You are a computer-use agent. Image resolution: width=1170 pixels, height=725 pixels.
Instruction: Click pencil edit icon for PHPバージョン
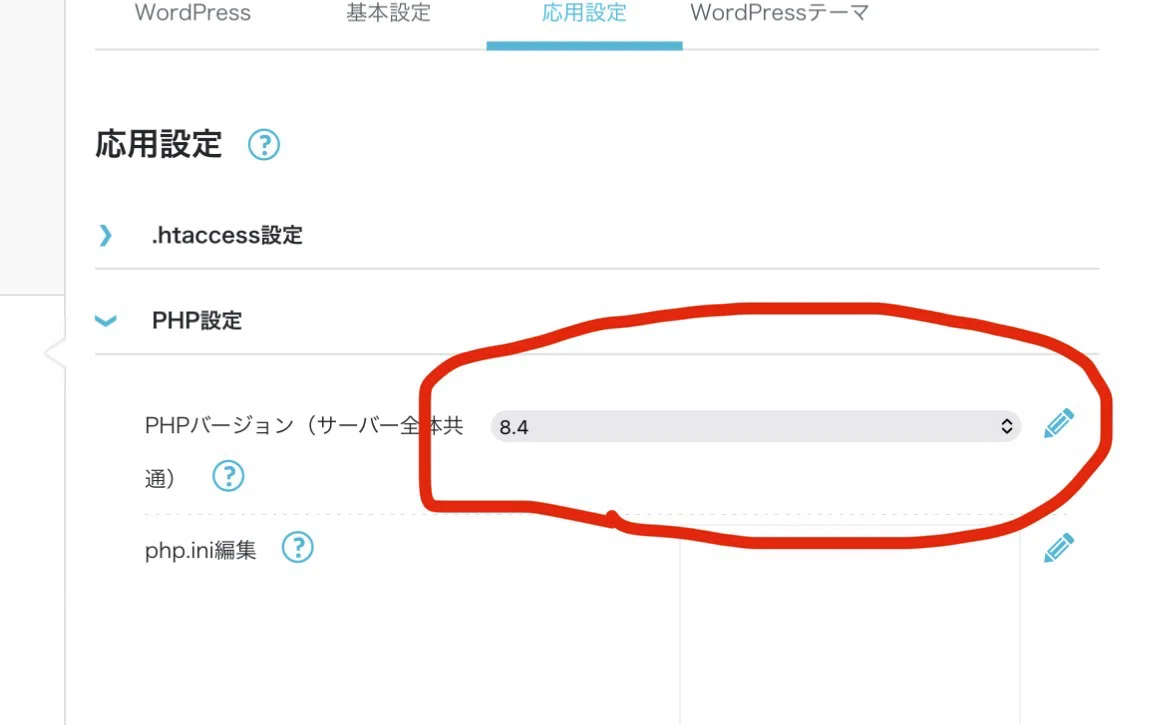click(1058, 424)
